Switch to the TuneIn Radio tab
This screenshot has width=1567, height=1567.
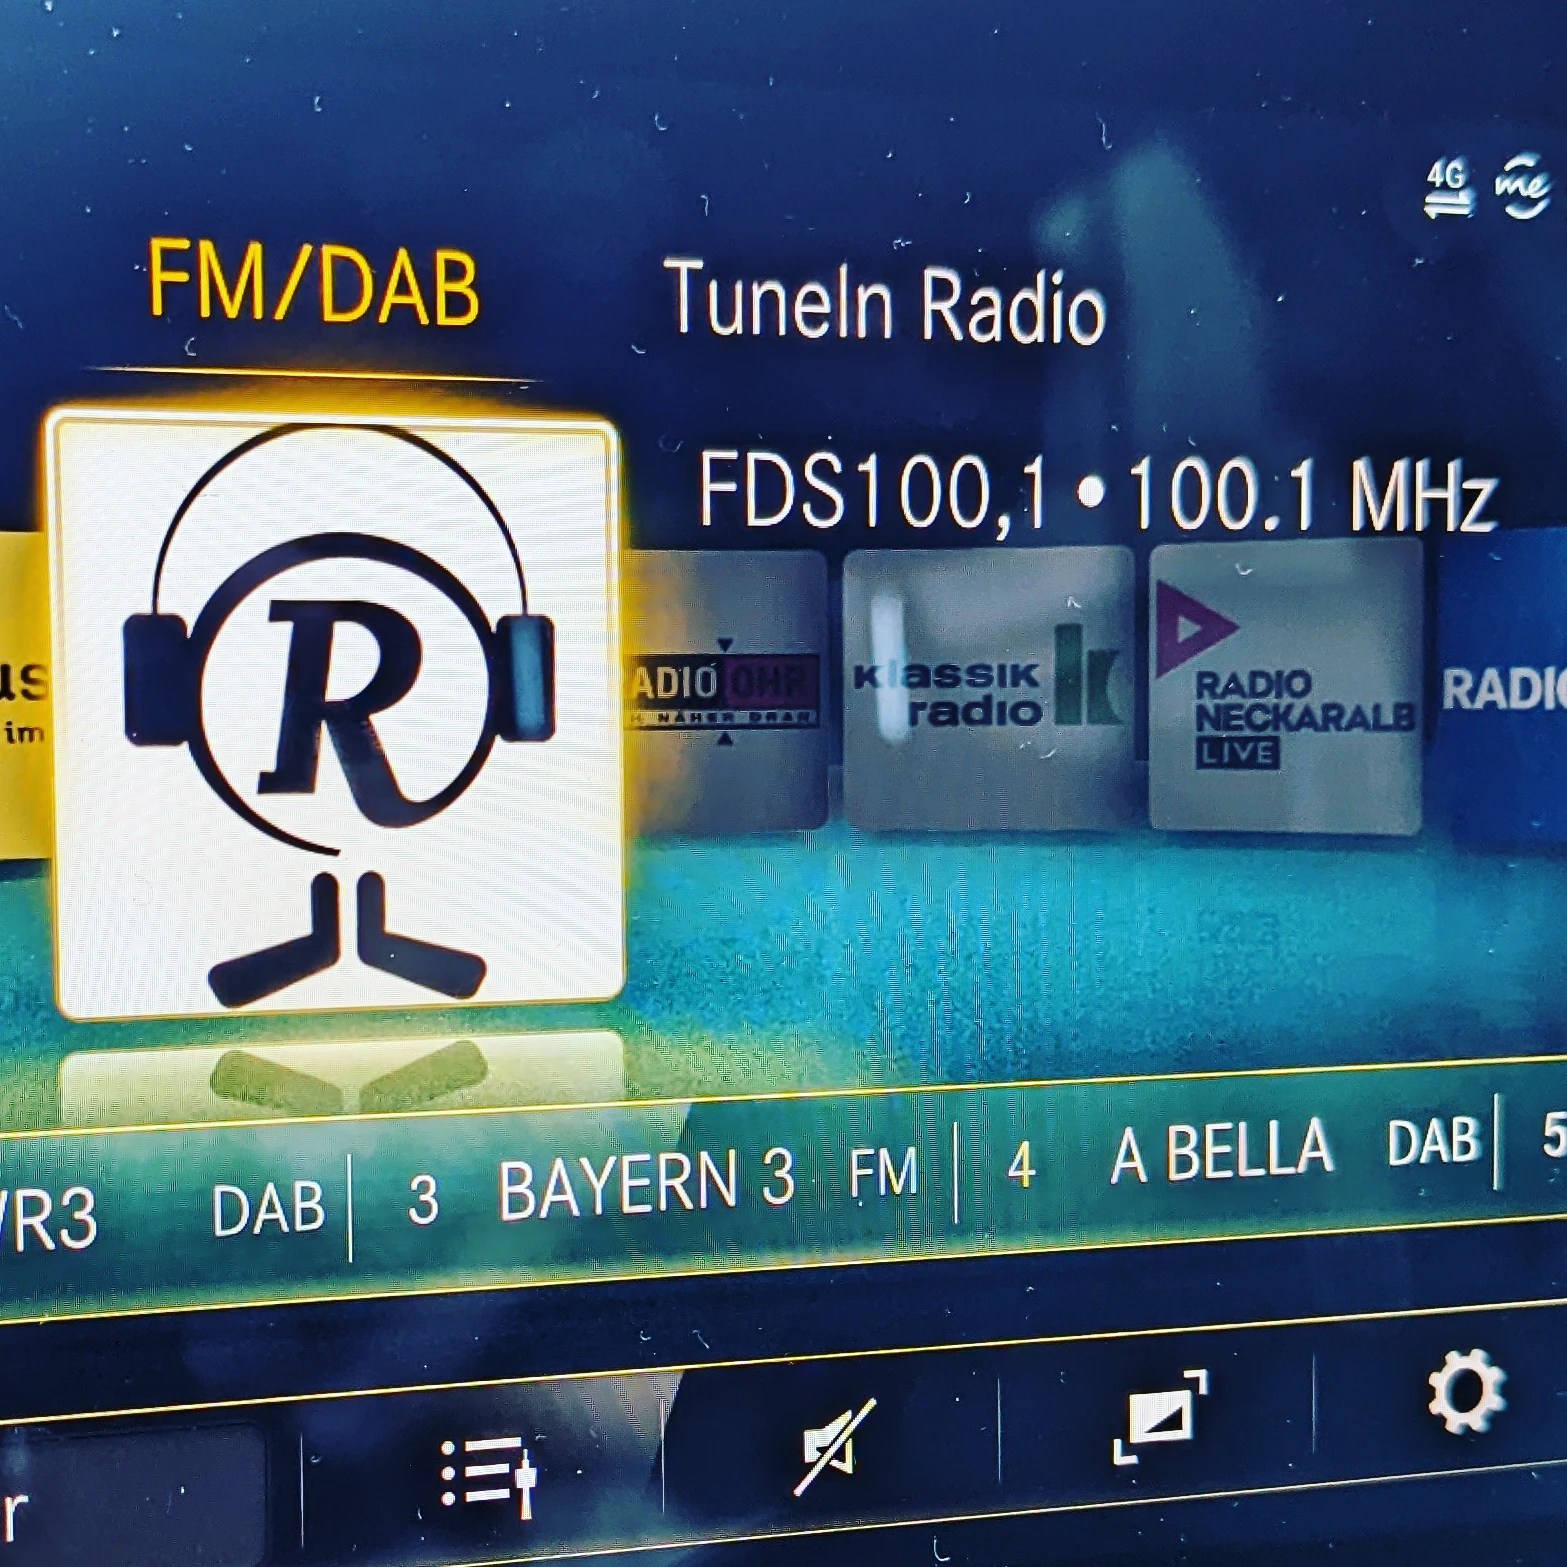884,303
